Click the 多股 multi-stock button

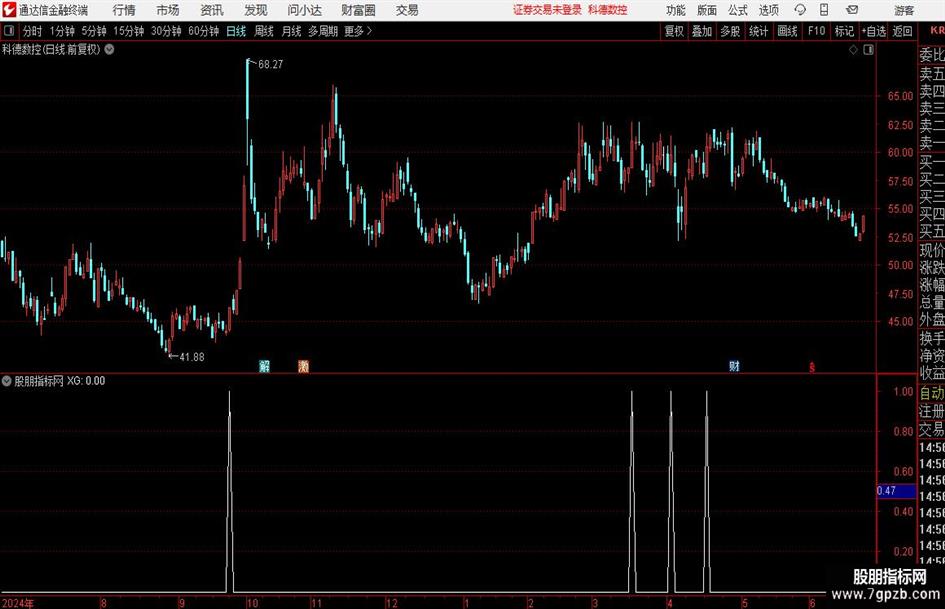click(x=730, y=31)
